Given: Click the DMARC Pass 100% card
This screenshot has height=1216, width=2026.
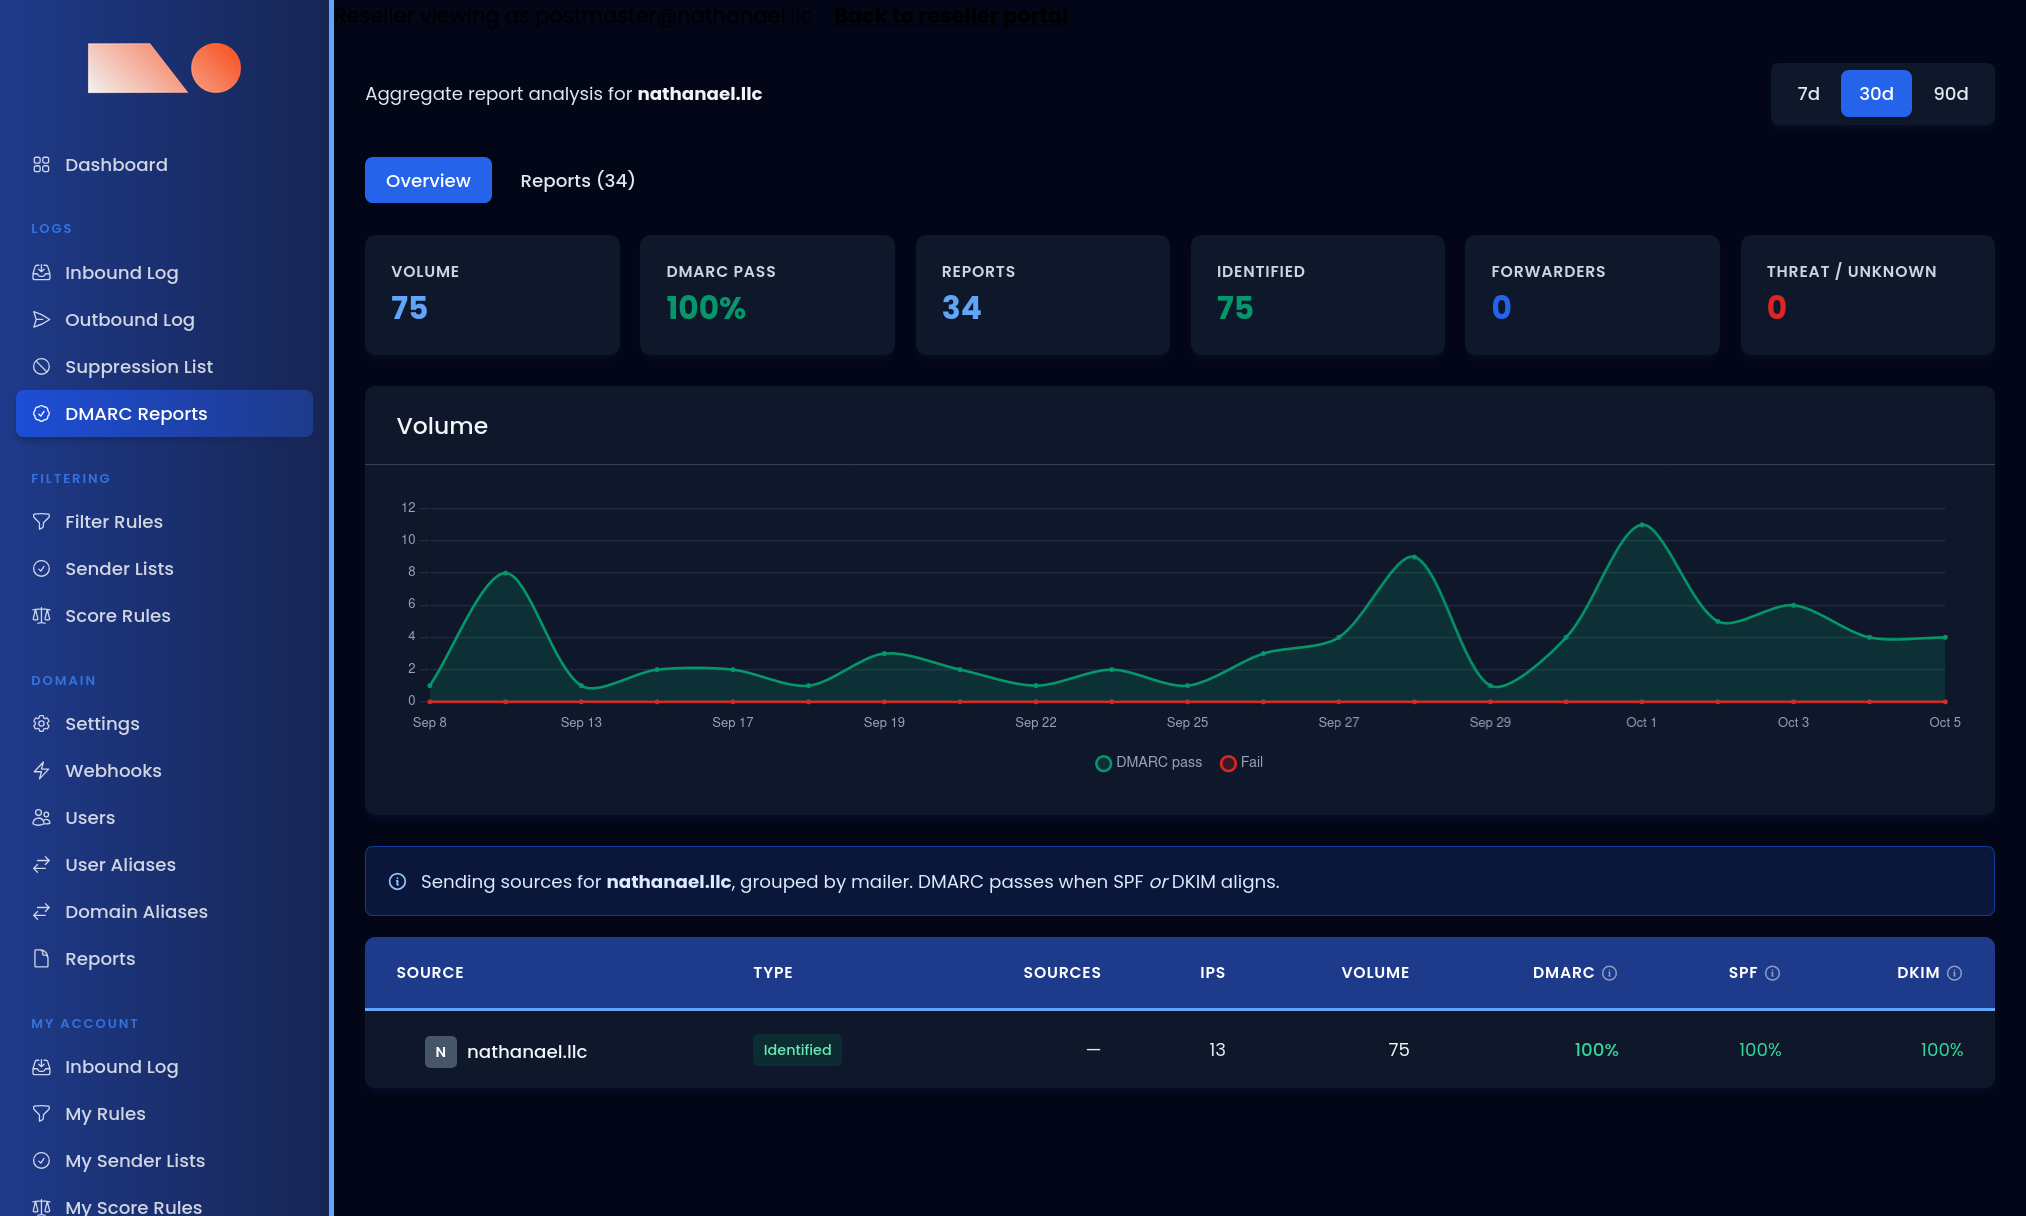Looking at the screenshot, I should coord(767,295).
